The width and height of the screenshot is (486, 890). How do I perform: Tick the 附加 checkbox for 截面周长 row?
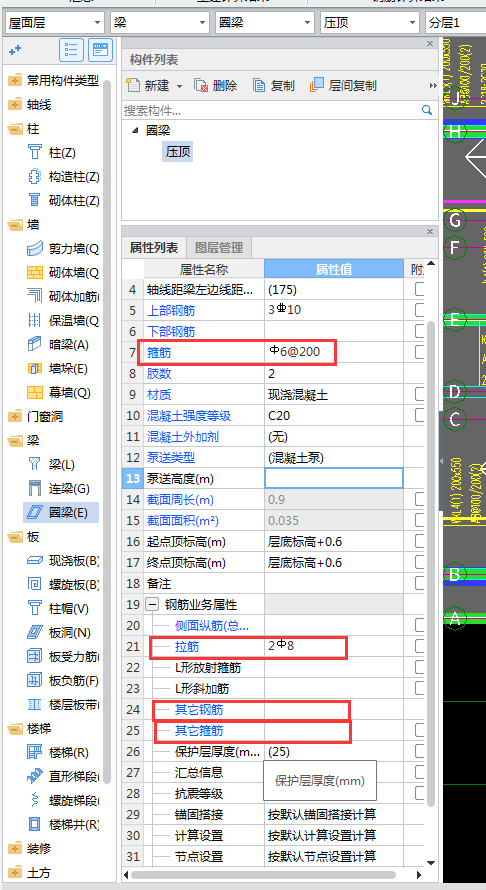(421, 499)
